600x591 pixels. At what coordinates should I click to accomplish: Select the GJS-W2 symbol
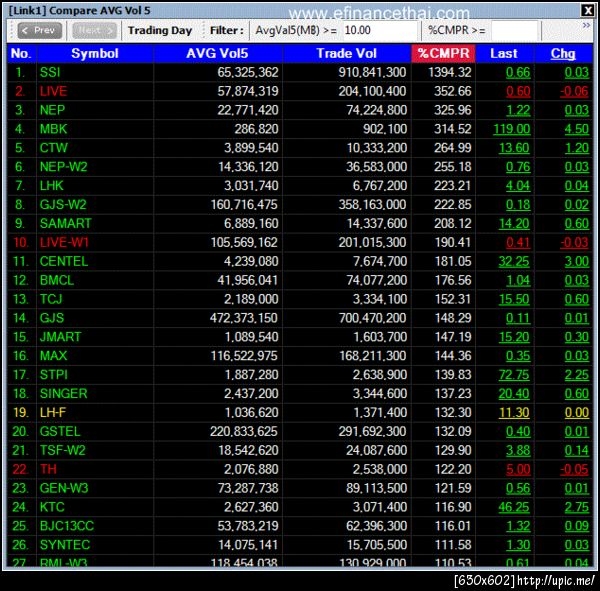pyautogui.click(x=63, y=204)
